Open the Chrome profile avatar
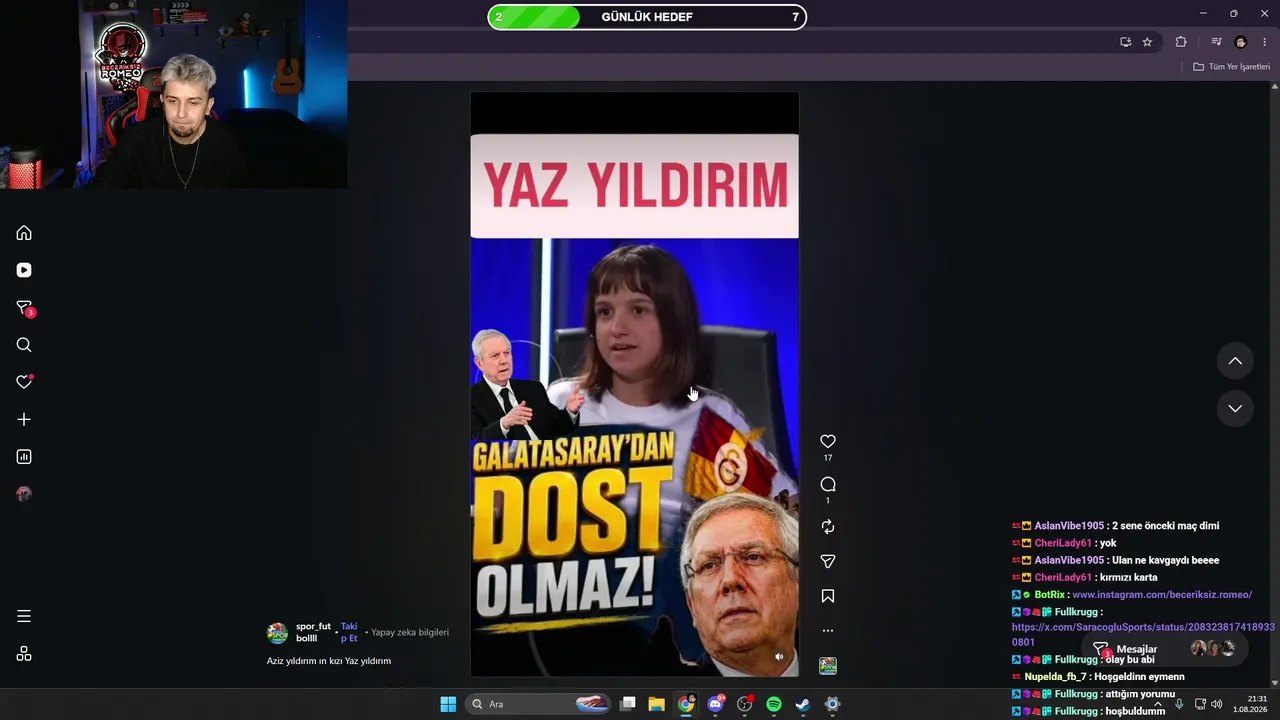The width and height of the screenshot is (1280, 720). [1241, 42]
